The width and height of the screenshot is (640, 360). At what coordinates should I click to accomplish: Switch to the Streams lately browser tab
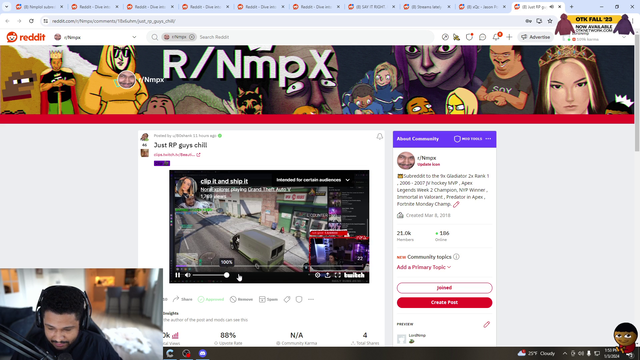point(428,7)
